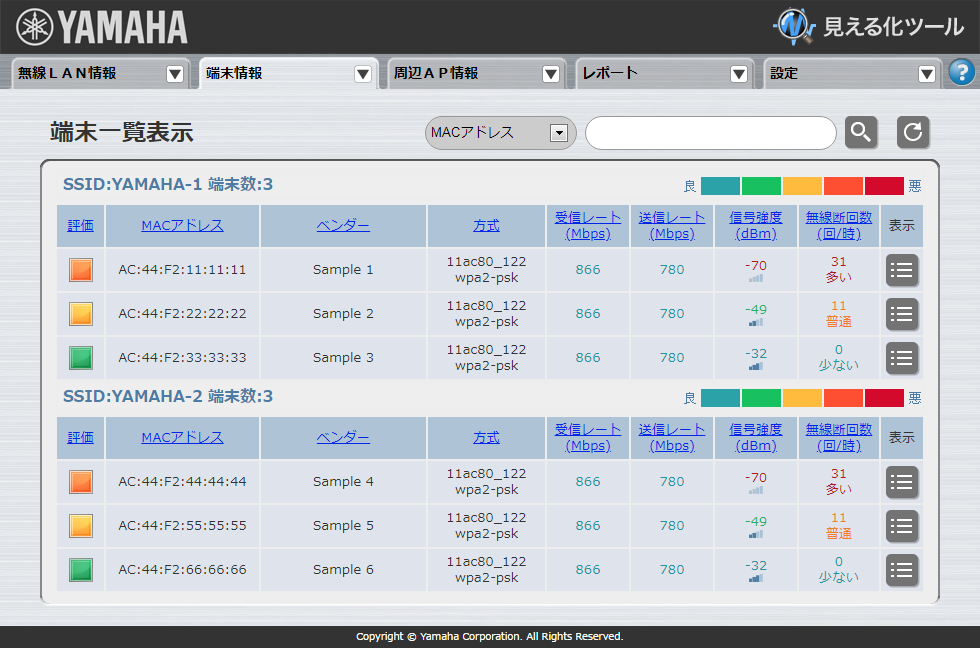The image size is (980, 648).
Task: Open details list icon for Sample 4
Action: click(x=902, y=482)
